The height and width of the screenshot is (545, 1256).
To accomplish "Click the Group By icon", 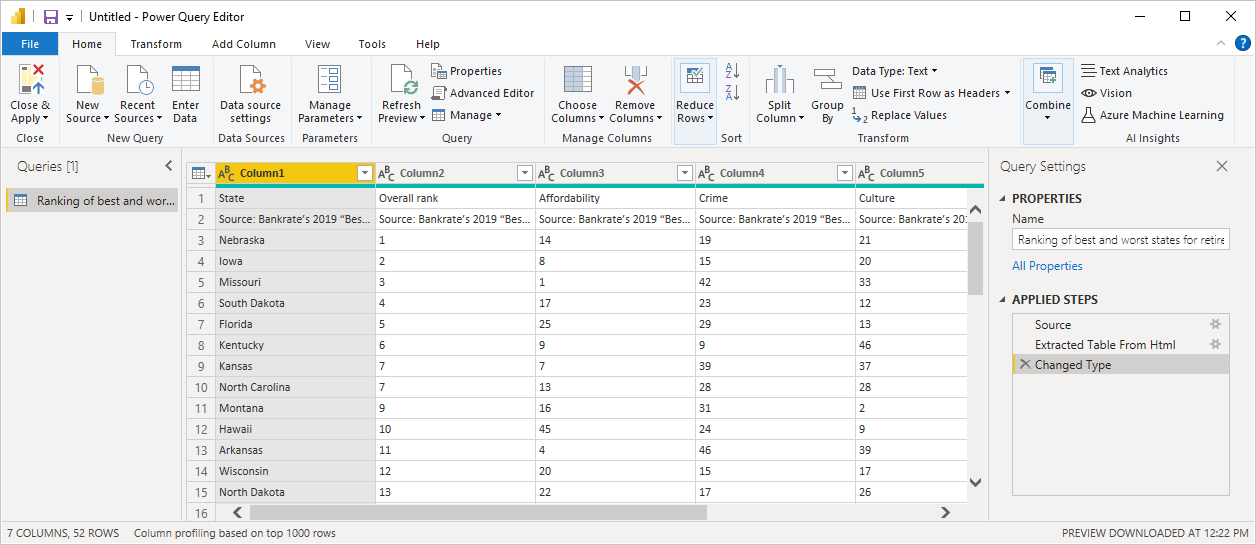I will point(827,80).
